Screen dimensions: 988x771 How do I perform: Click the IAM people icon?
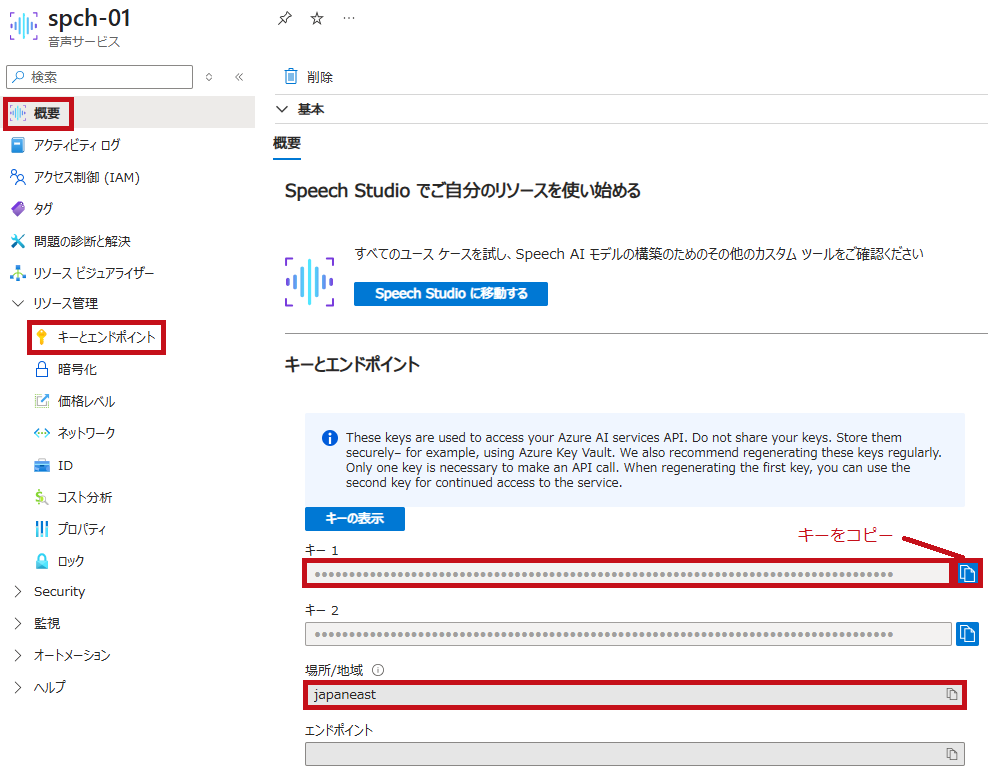18,177
